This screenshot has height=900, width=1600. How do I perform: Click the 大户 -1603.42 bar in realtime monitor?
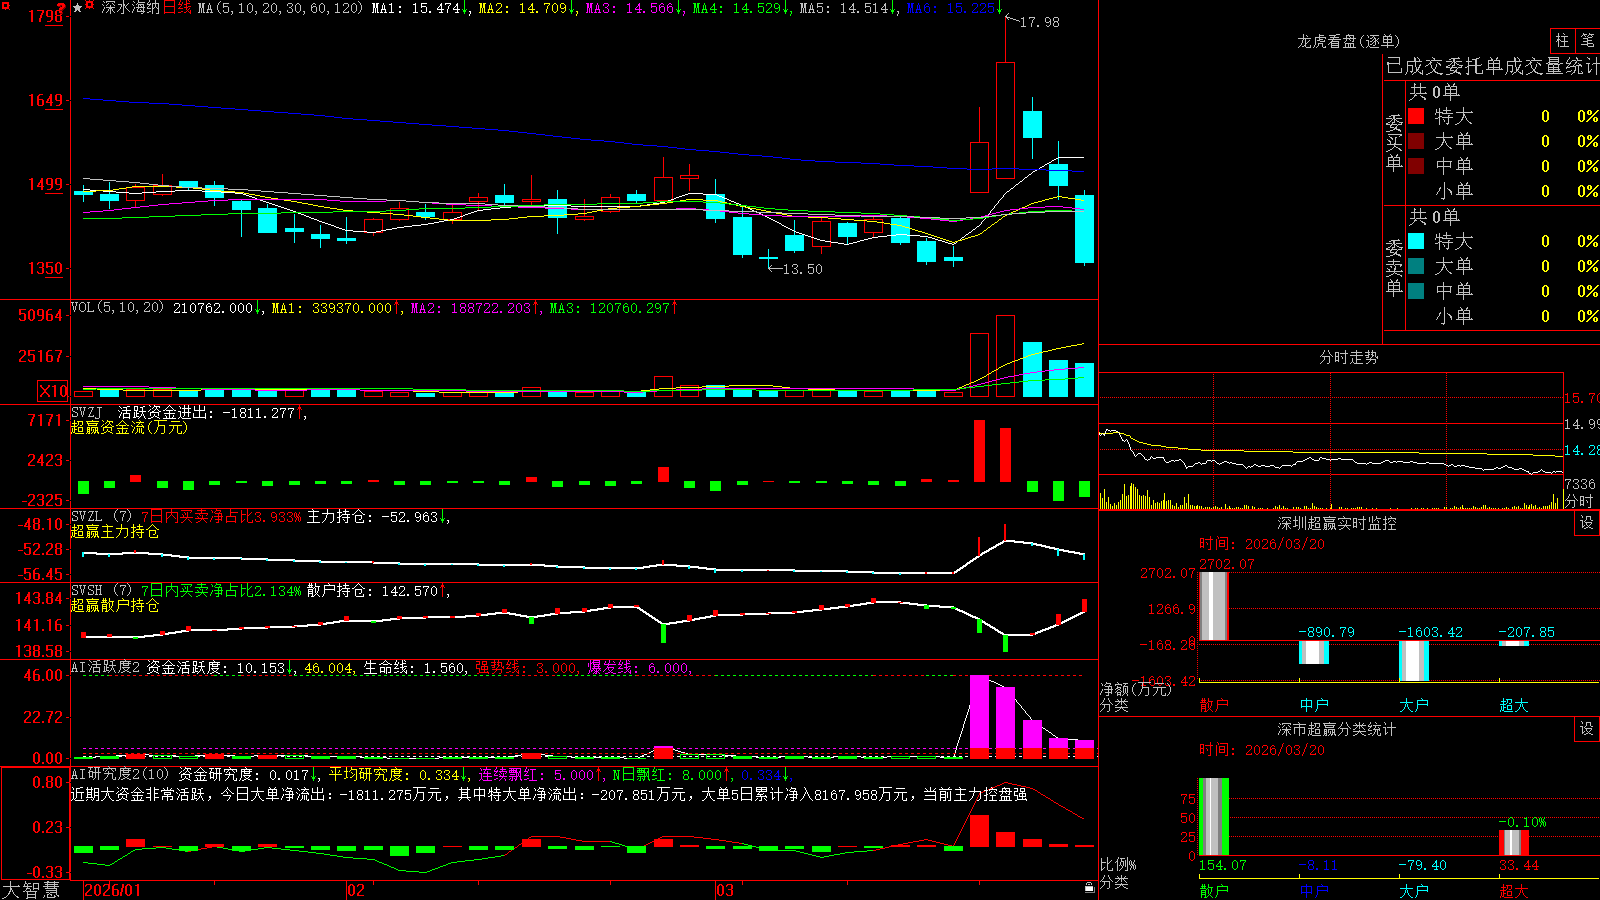pyautogui.click(x=1414, y=660)
